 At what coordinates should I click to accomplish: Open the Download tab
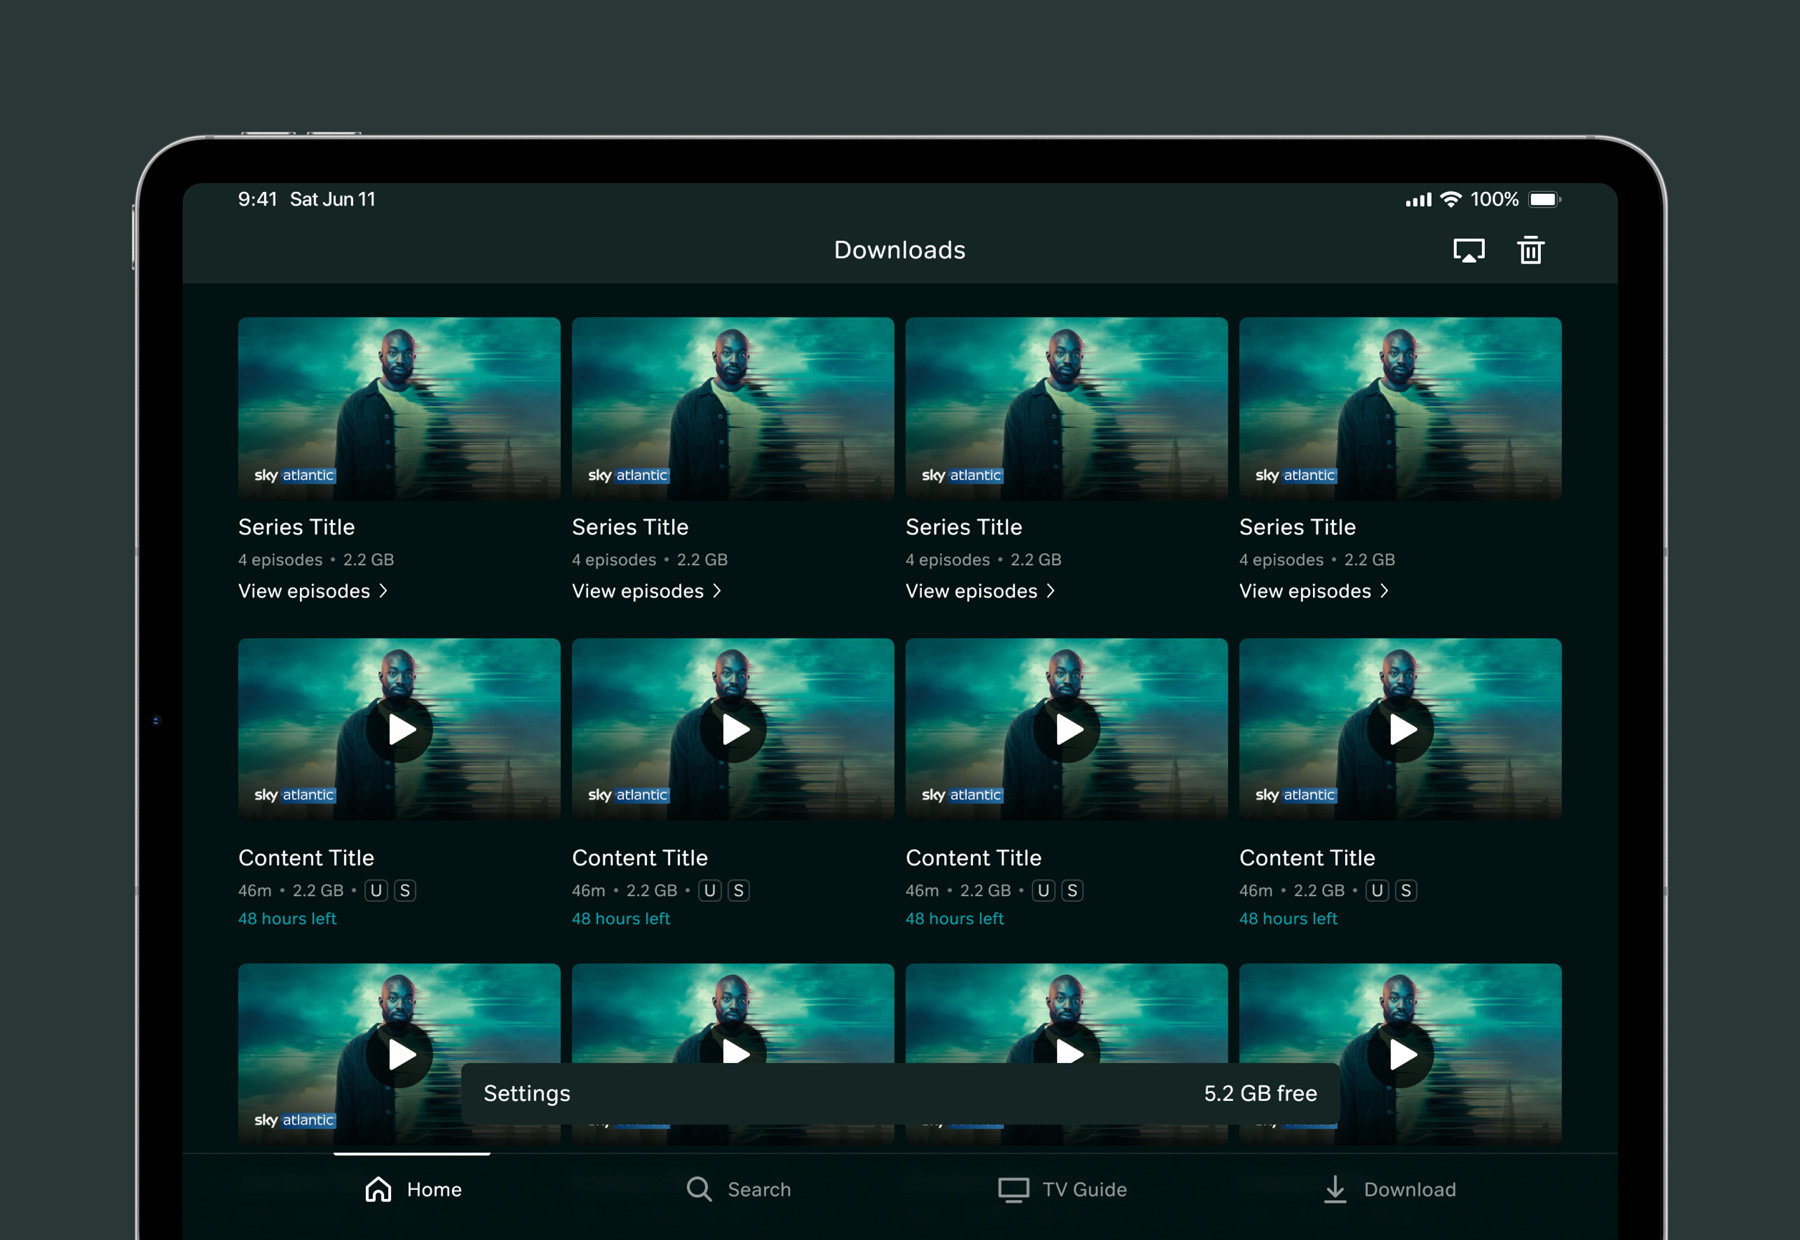tap(1390, 1189)
